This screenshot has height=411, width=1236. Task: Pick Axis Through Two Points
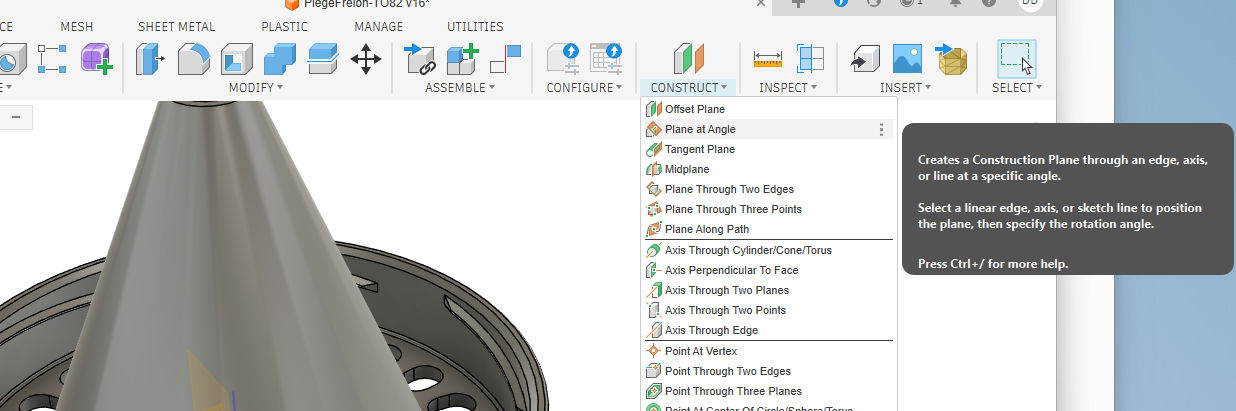pos(725,310)
